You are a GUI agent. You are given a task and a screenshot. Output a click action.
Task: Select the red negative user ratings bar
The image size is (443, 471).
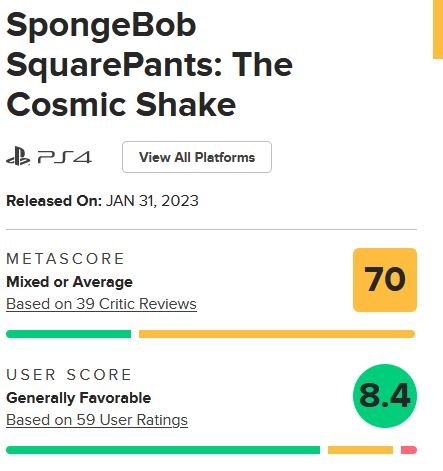[x=409, y=450]
